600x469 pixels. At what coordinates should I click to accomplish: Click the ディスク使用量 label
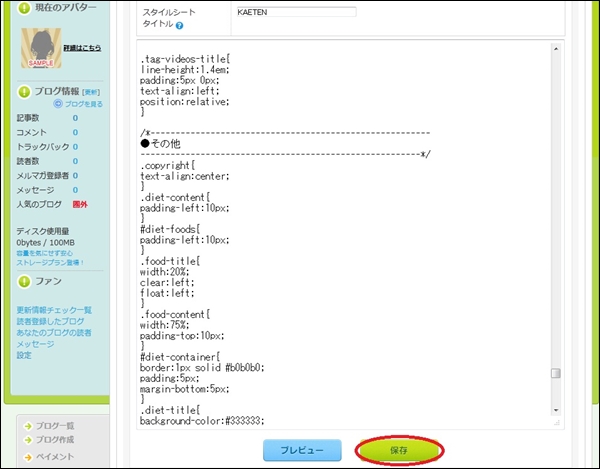click(x=42, y=231)
